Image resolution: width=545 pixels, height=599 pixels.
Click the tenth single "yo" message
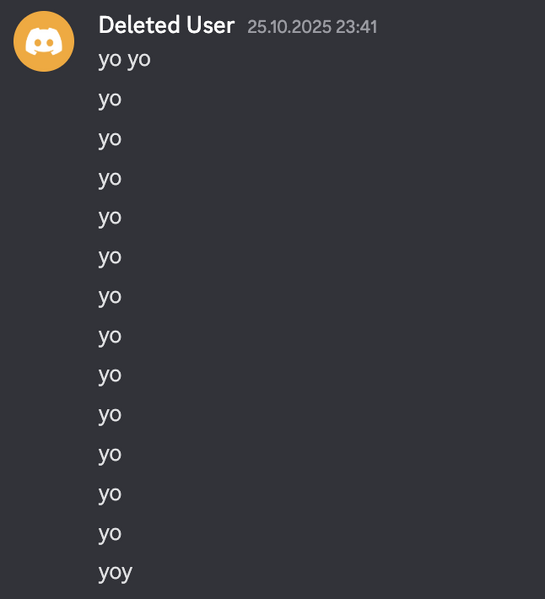(x=110, y=455)
